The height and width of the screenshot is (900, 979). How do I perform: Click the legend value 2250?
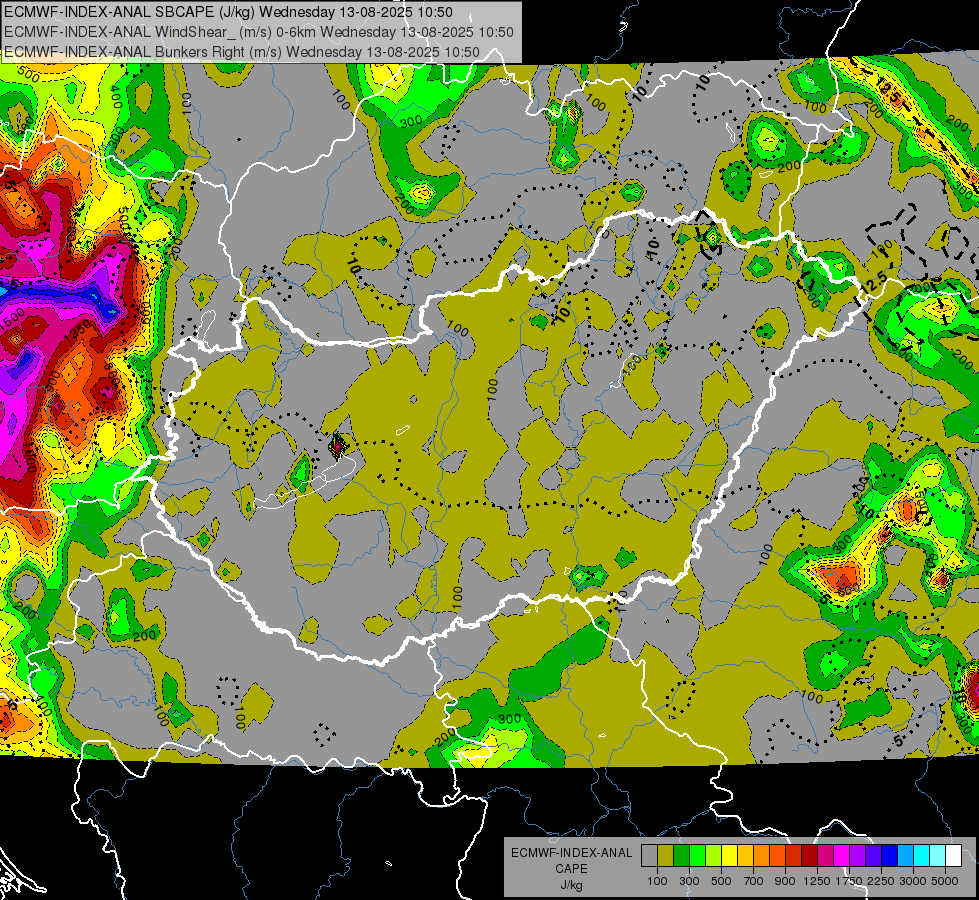(882, 881)
